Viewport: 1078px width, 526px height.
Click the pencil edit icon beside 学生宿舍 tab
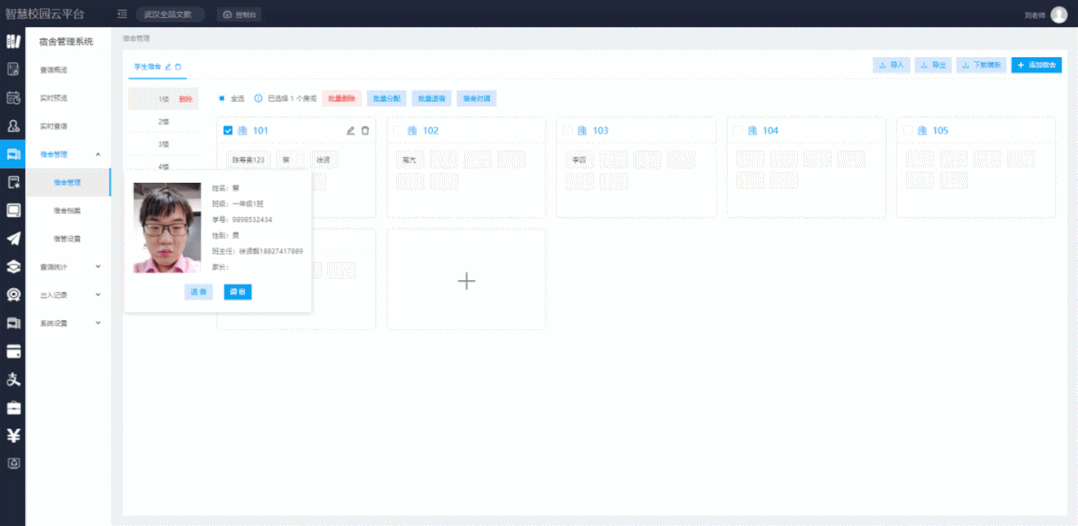(168, 67)
